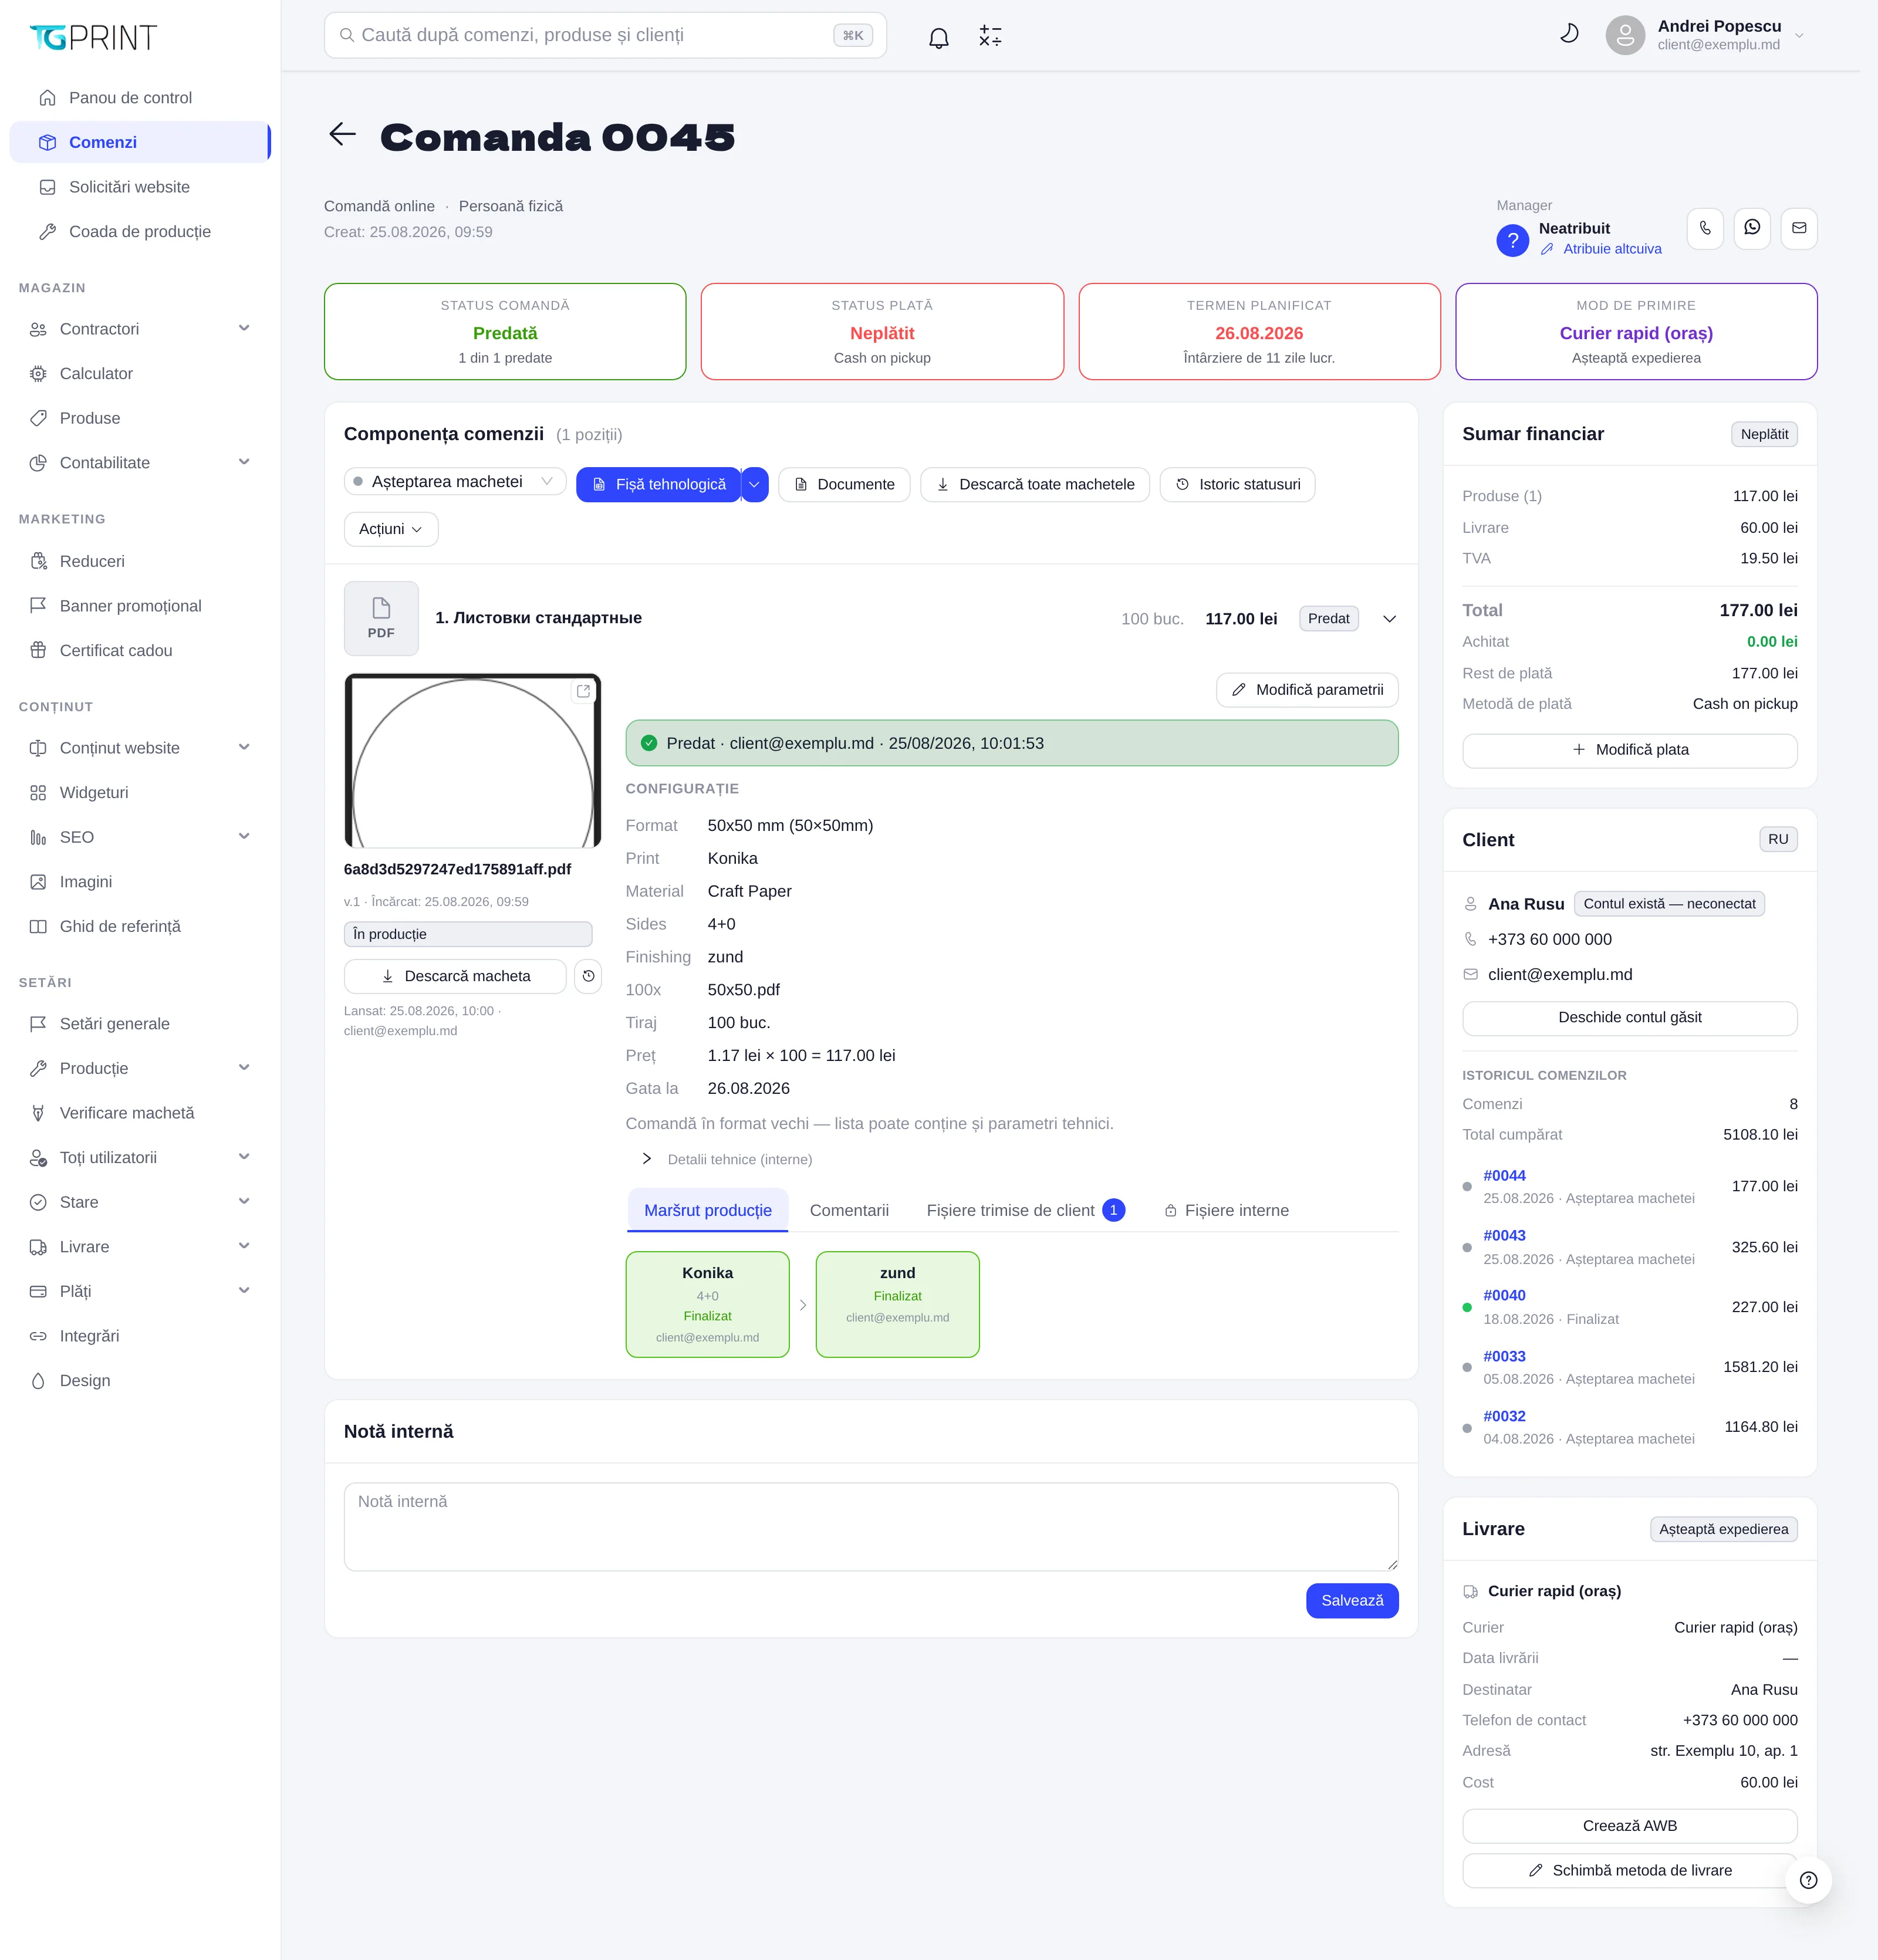
Task: Toggle dark mode moon icon
Action: (x=1569, y=34)
